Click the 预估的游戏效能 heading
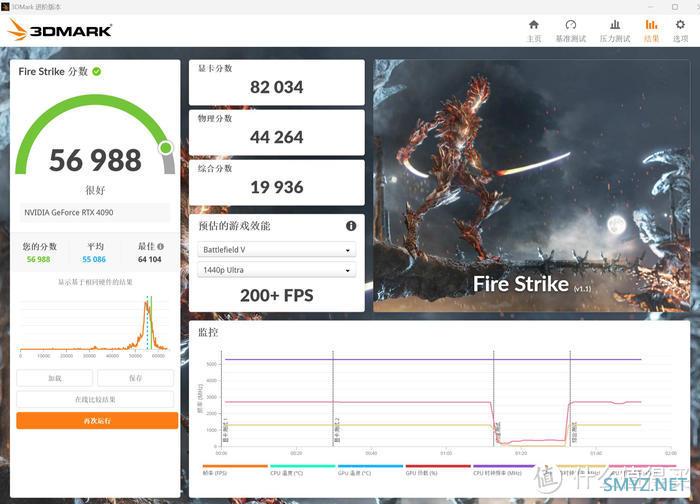Viewport: 700px width, 504px height. pyautogui.click(x=234, y=226)
